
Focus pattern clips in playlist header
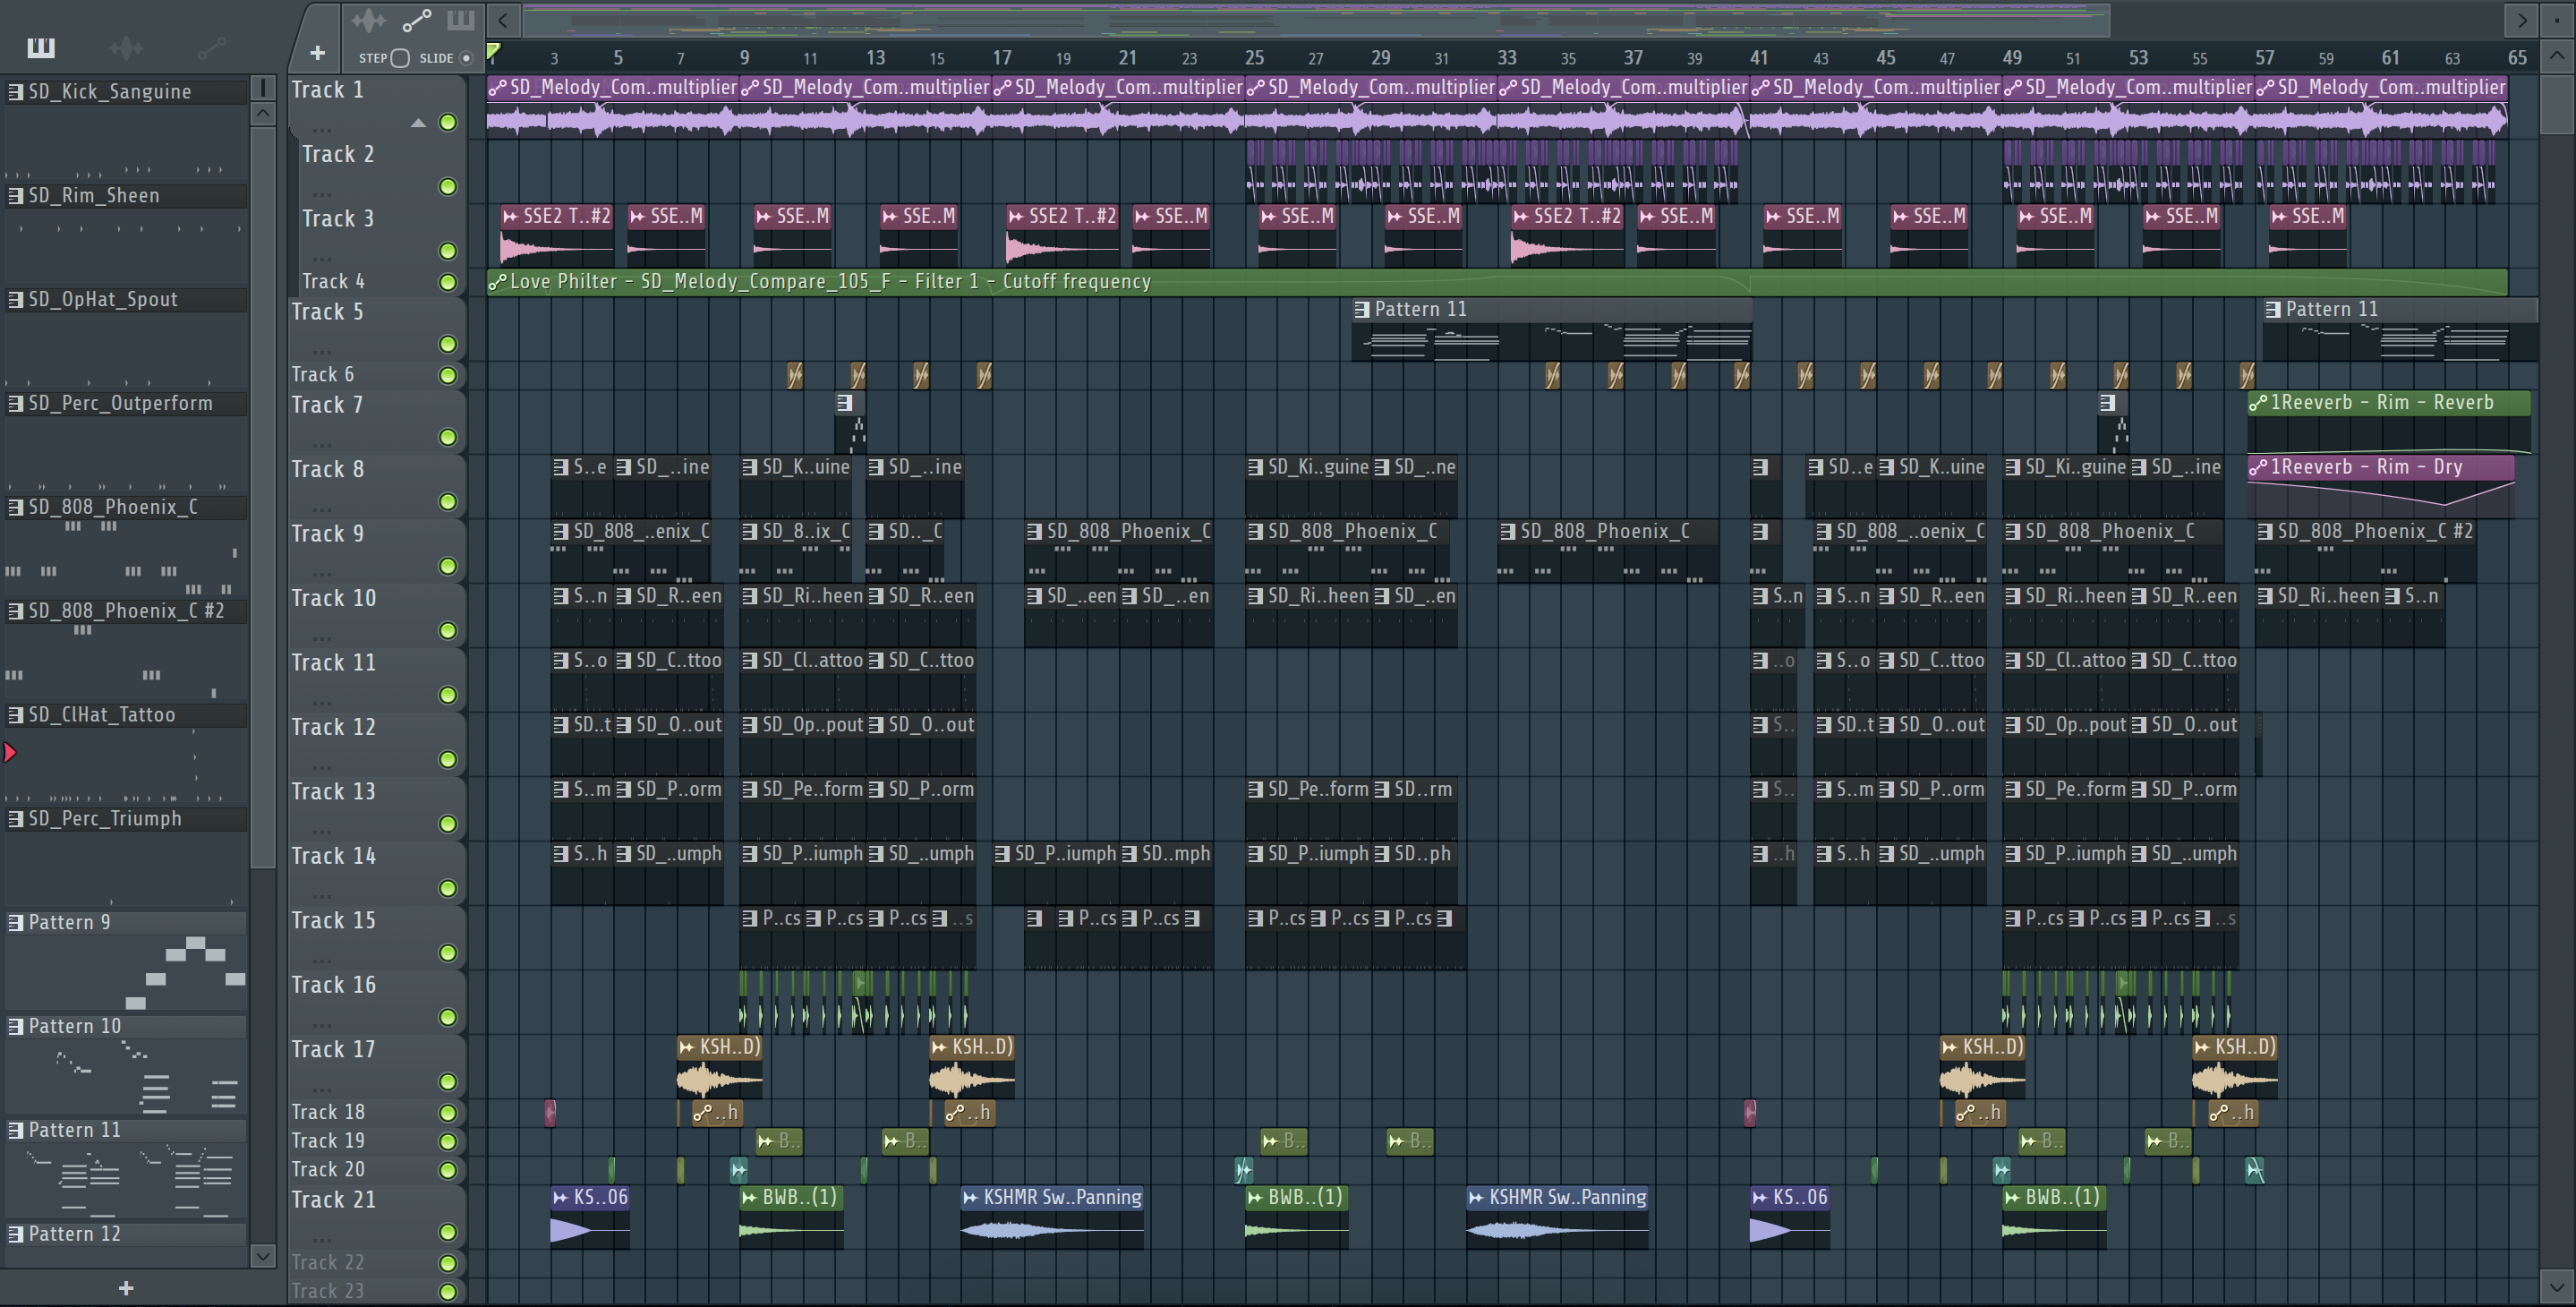click(x=461, y=20)
